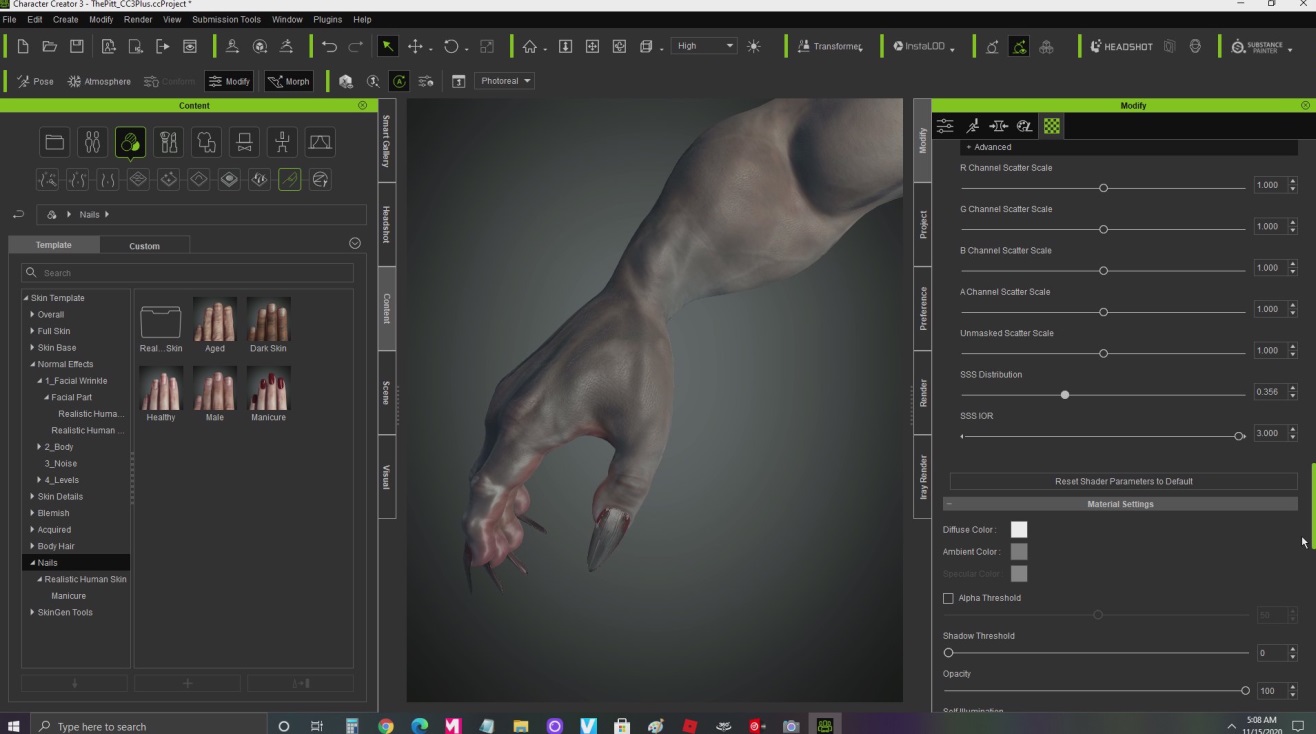This screenshot has width=1316, height=734.
Task: Activate the Select arrow tool
Action: [387, 46]
